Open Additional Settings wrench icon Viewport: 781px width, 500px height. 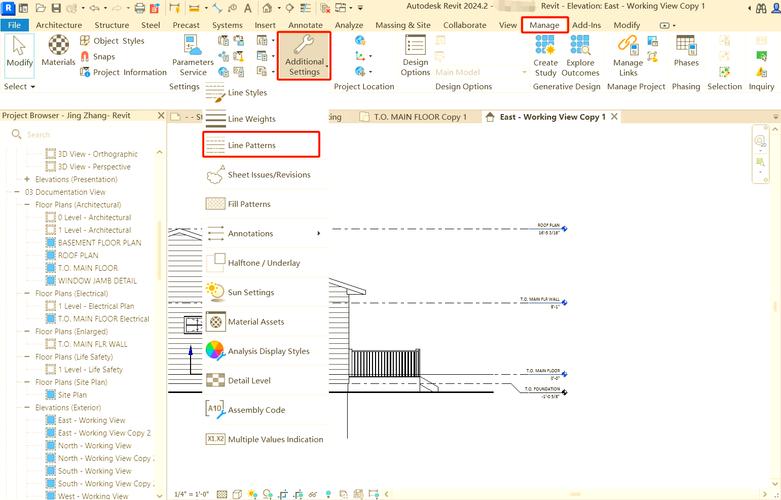(304, 46)
